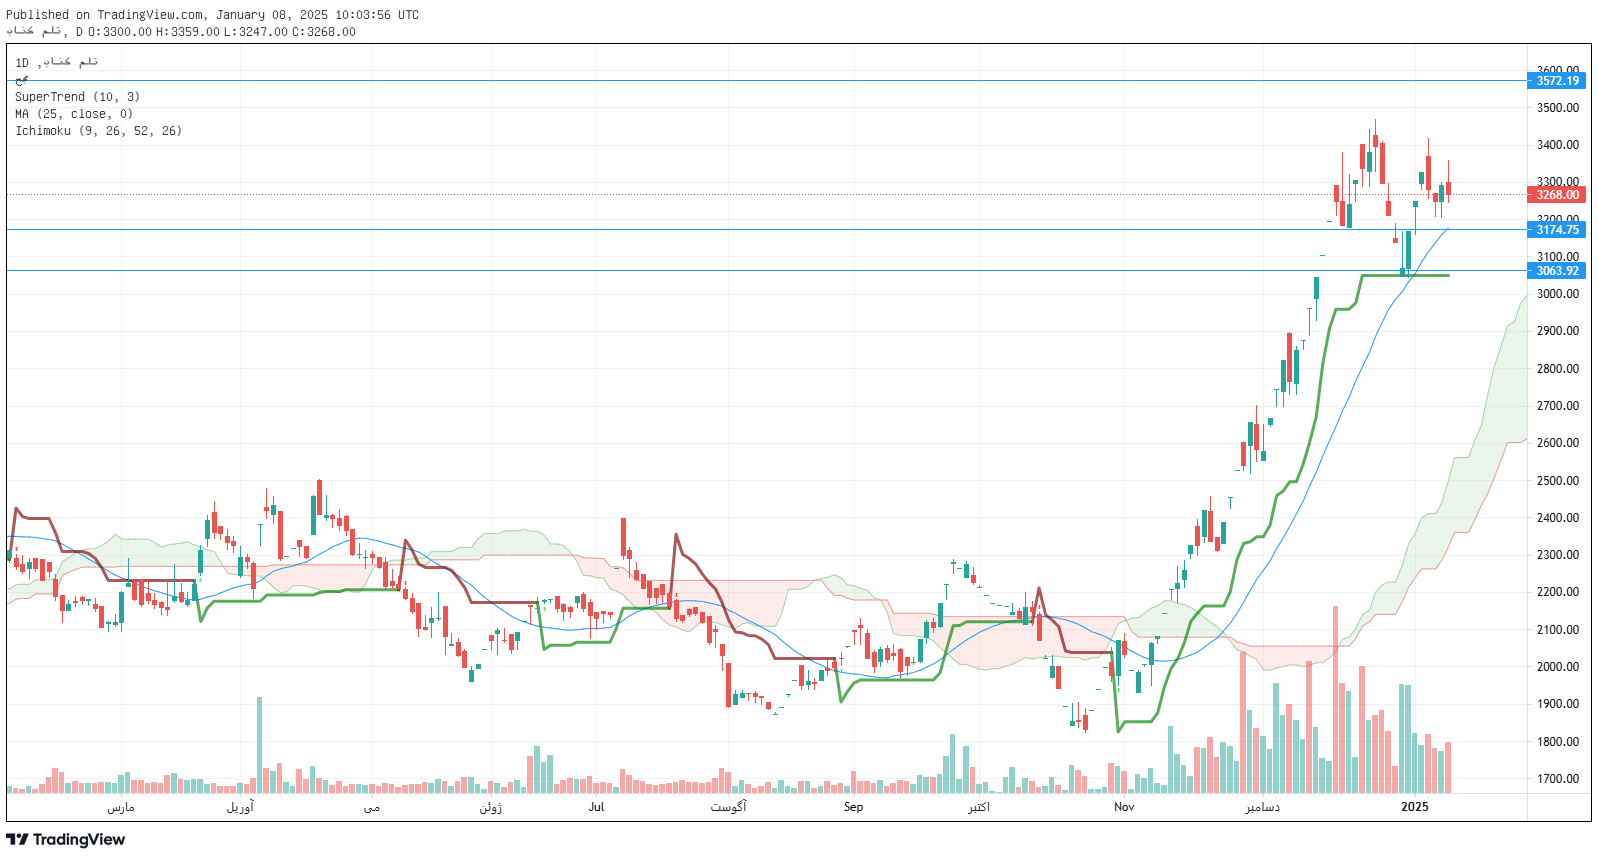Select the 3063.92 price level label
The width and height of the screenshot is (1598, 858).
1557,271
